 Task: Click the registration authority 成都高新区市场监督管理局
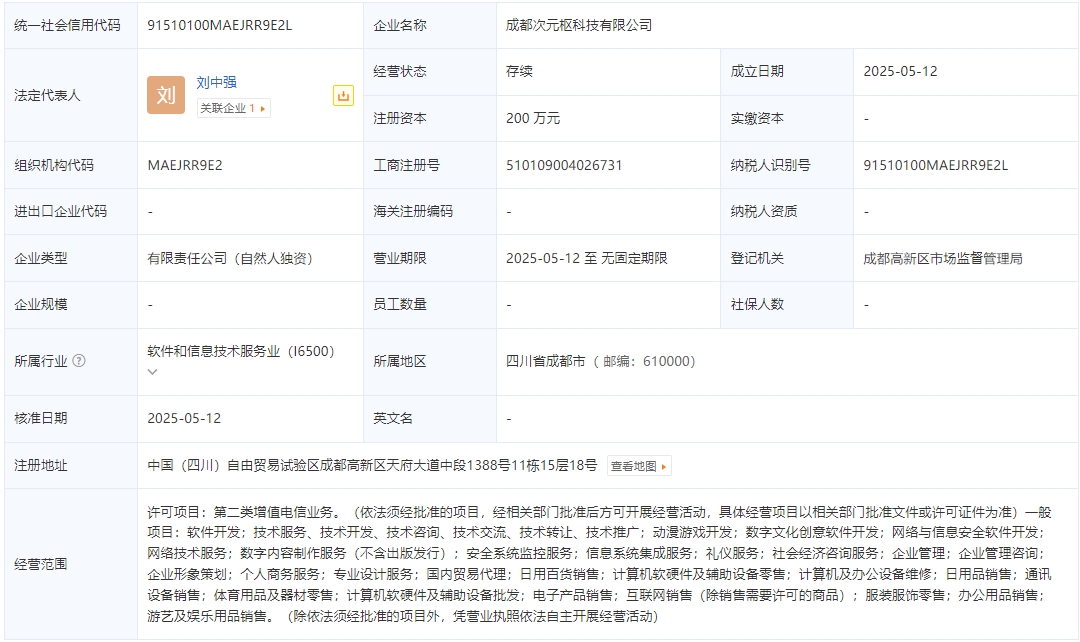[942, 258]
